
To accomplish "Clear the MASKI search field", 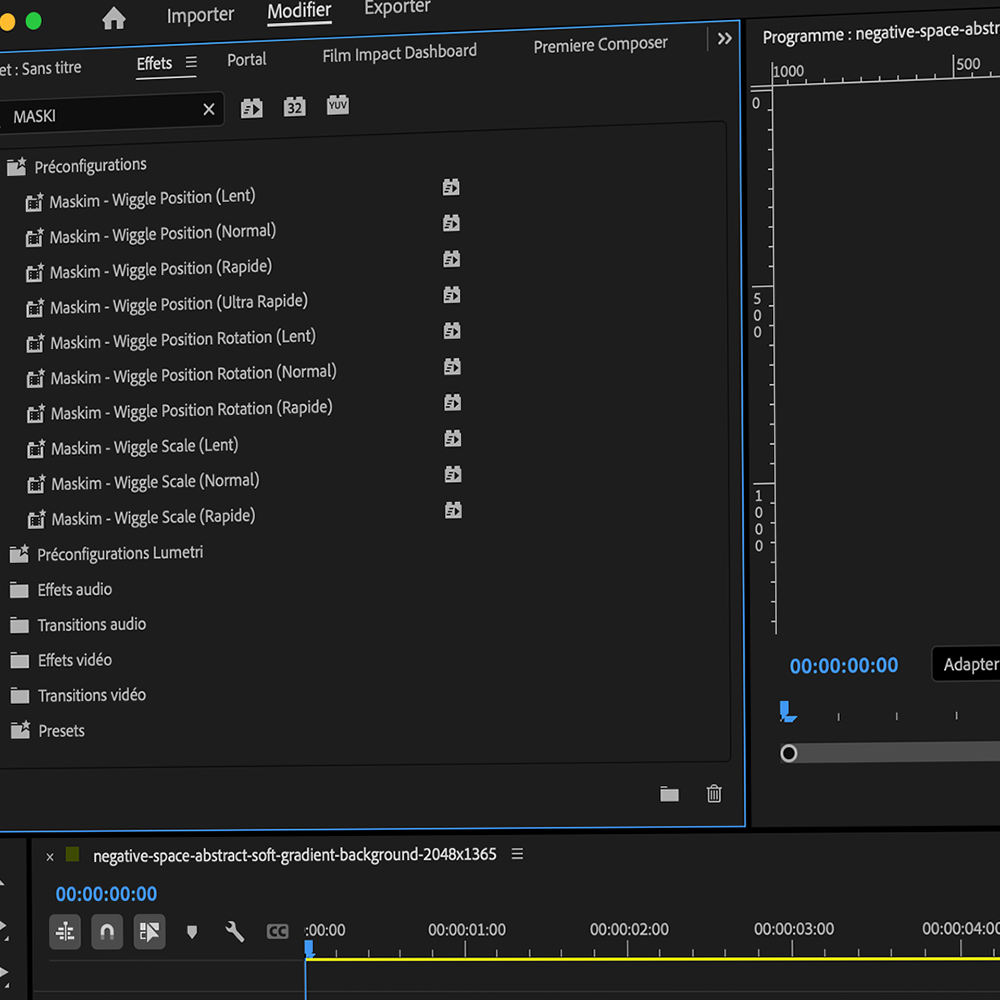I will (209, 110).
